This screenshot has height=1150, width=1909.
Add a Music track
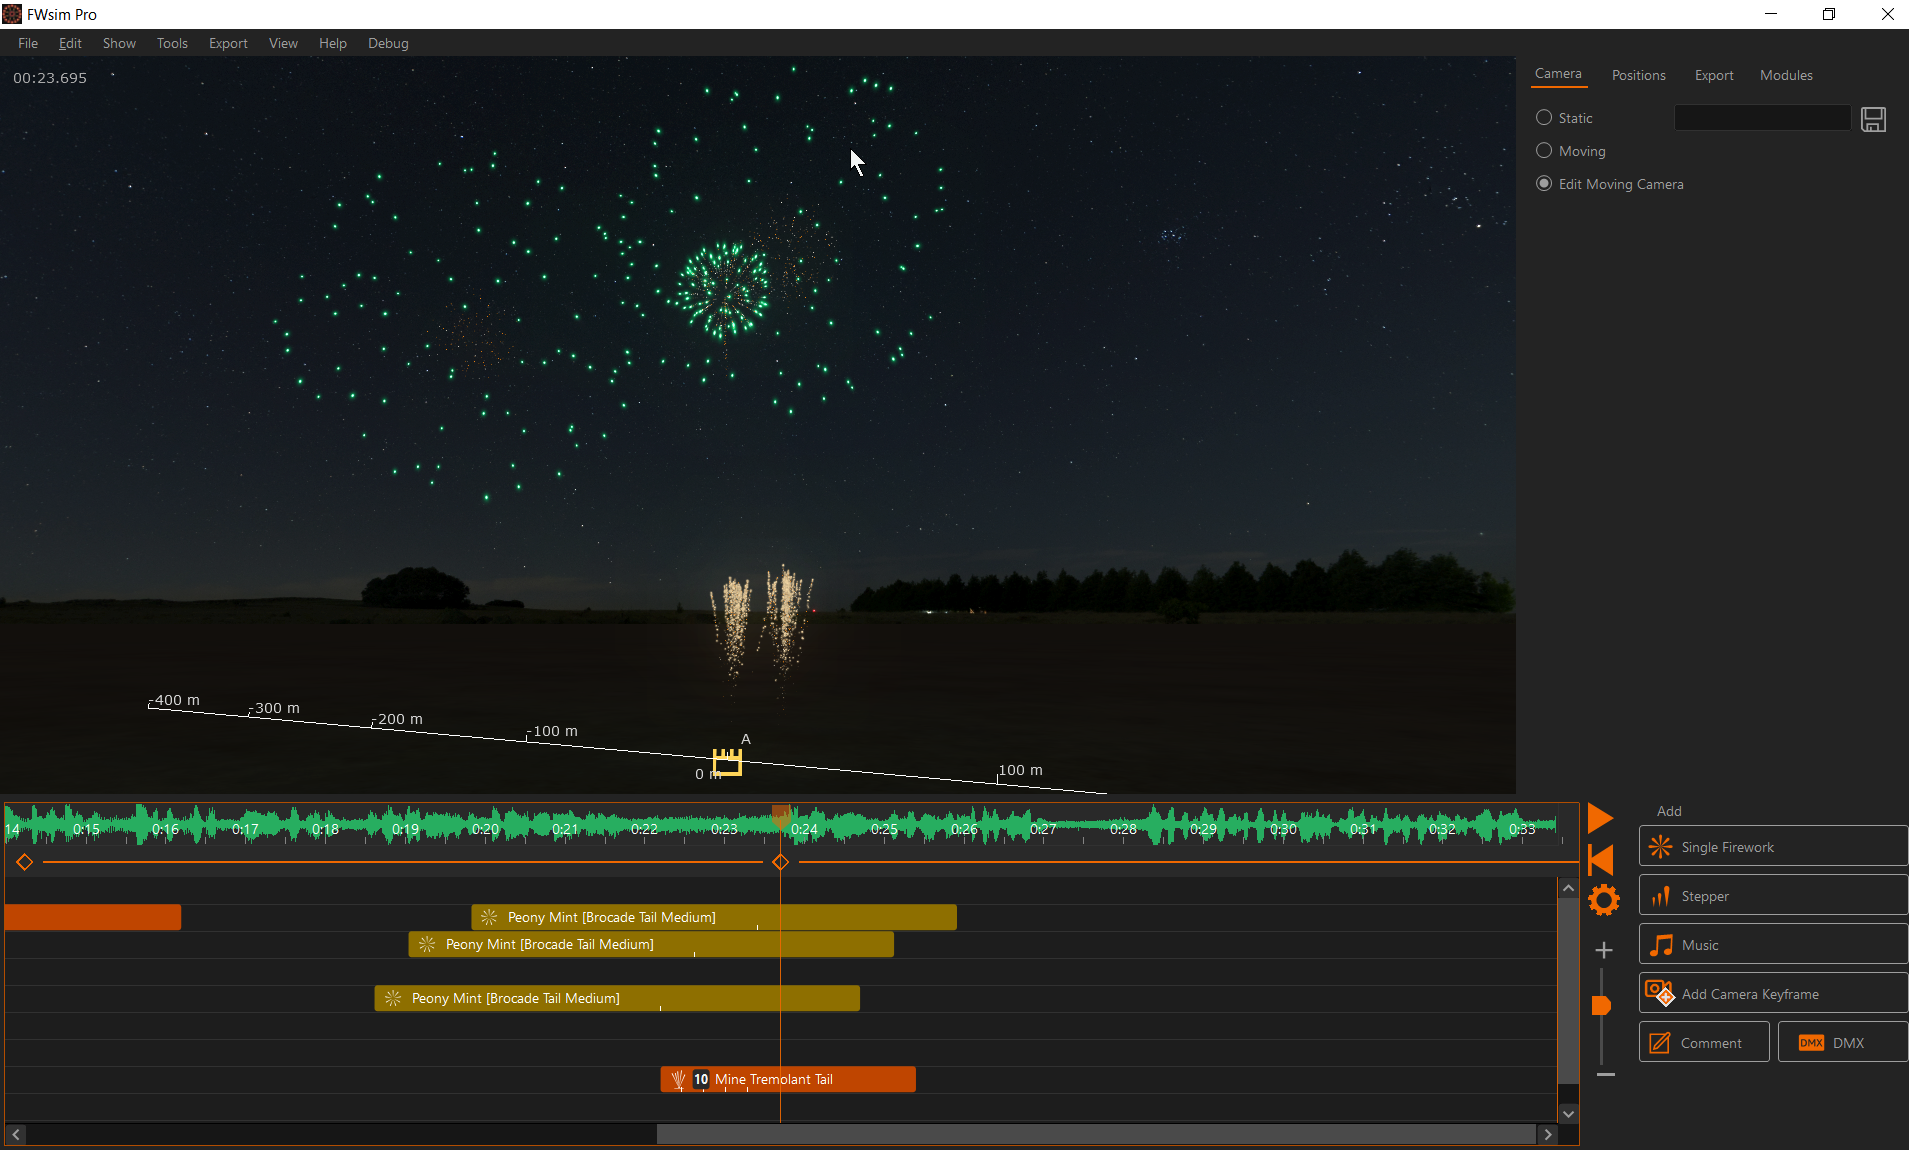1772,945
